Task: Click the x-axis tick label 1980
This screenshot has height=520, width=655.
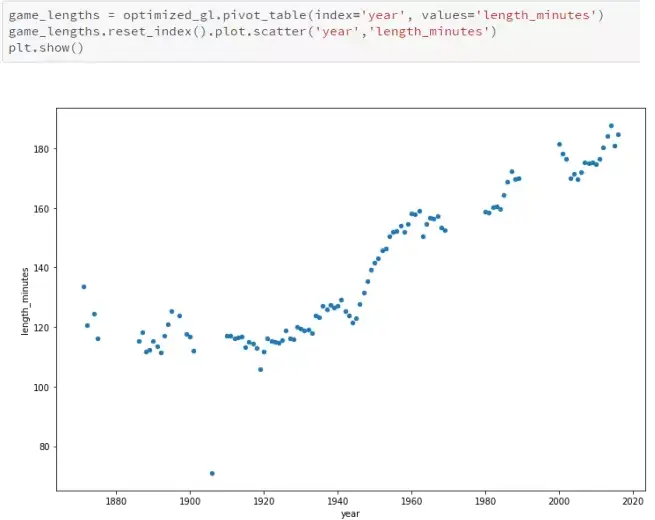Action: pos(485,501)
